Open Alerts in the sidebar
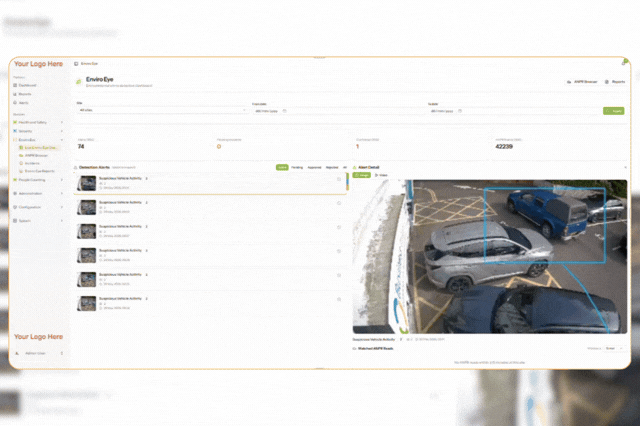640x426 pixels. [x=21, y=103]
